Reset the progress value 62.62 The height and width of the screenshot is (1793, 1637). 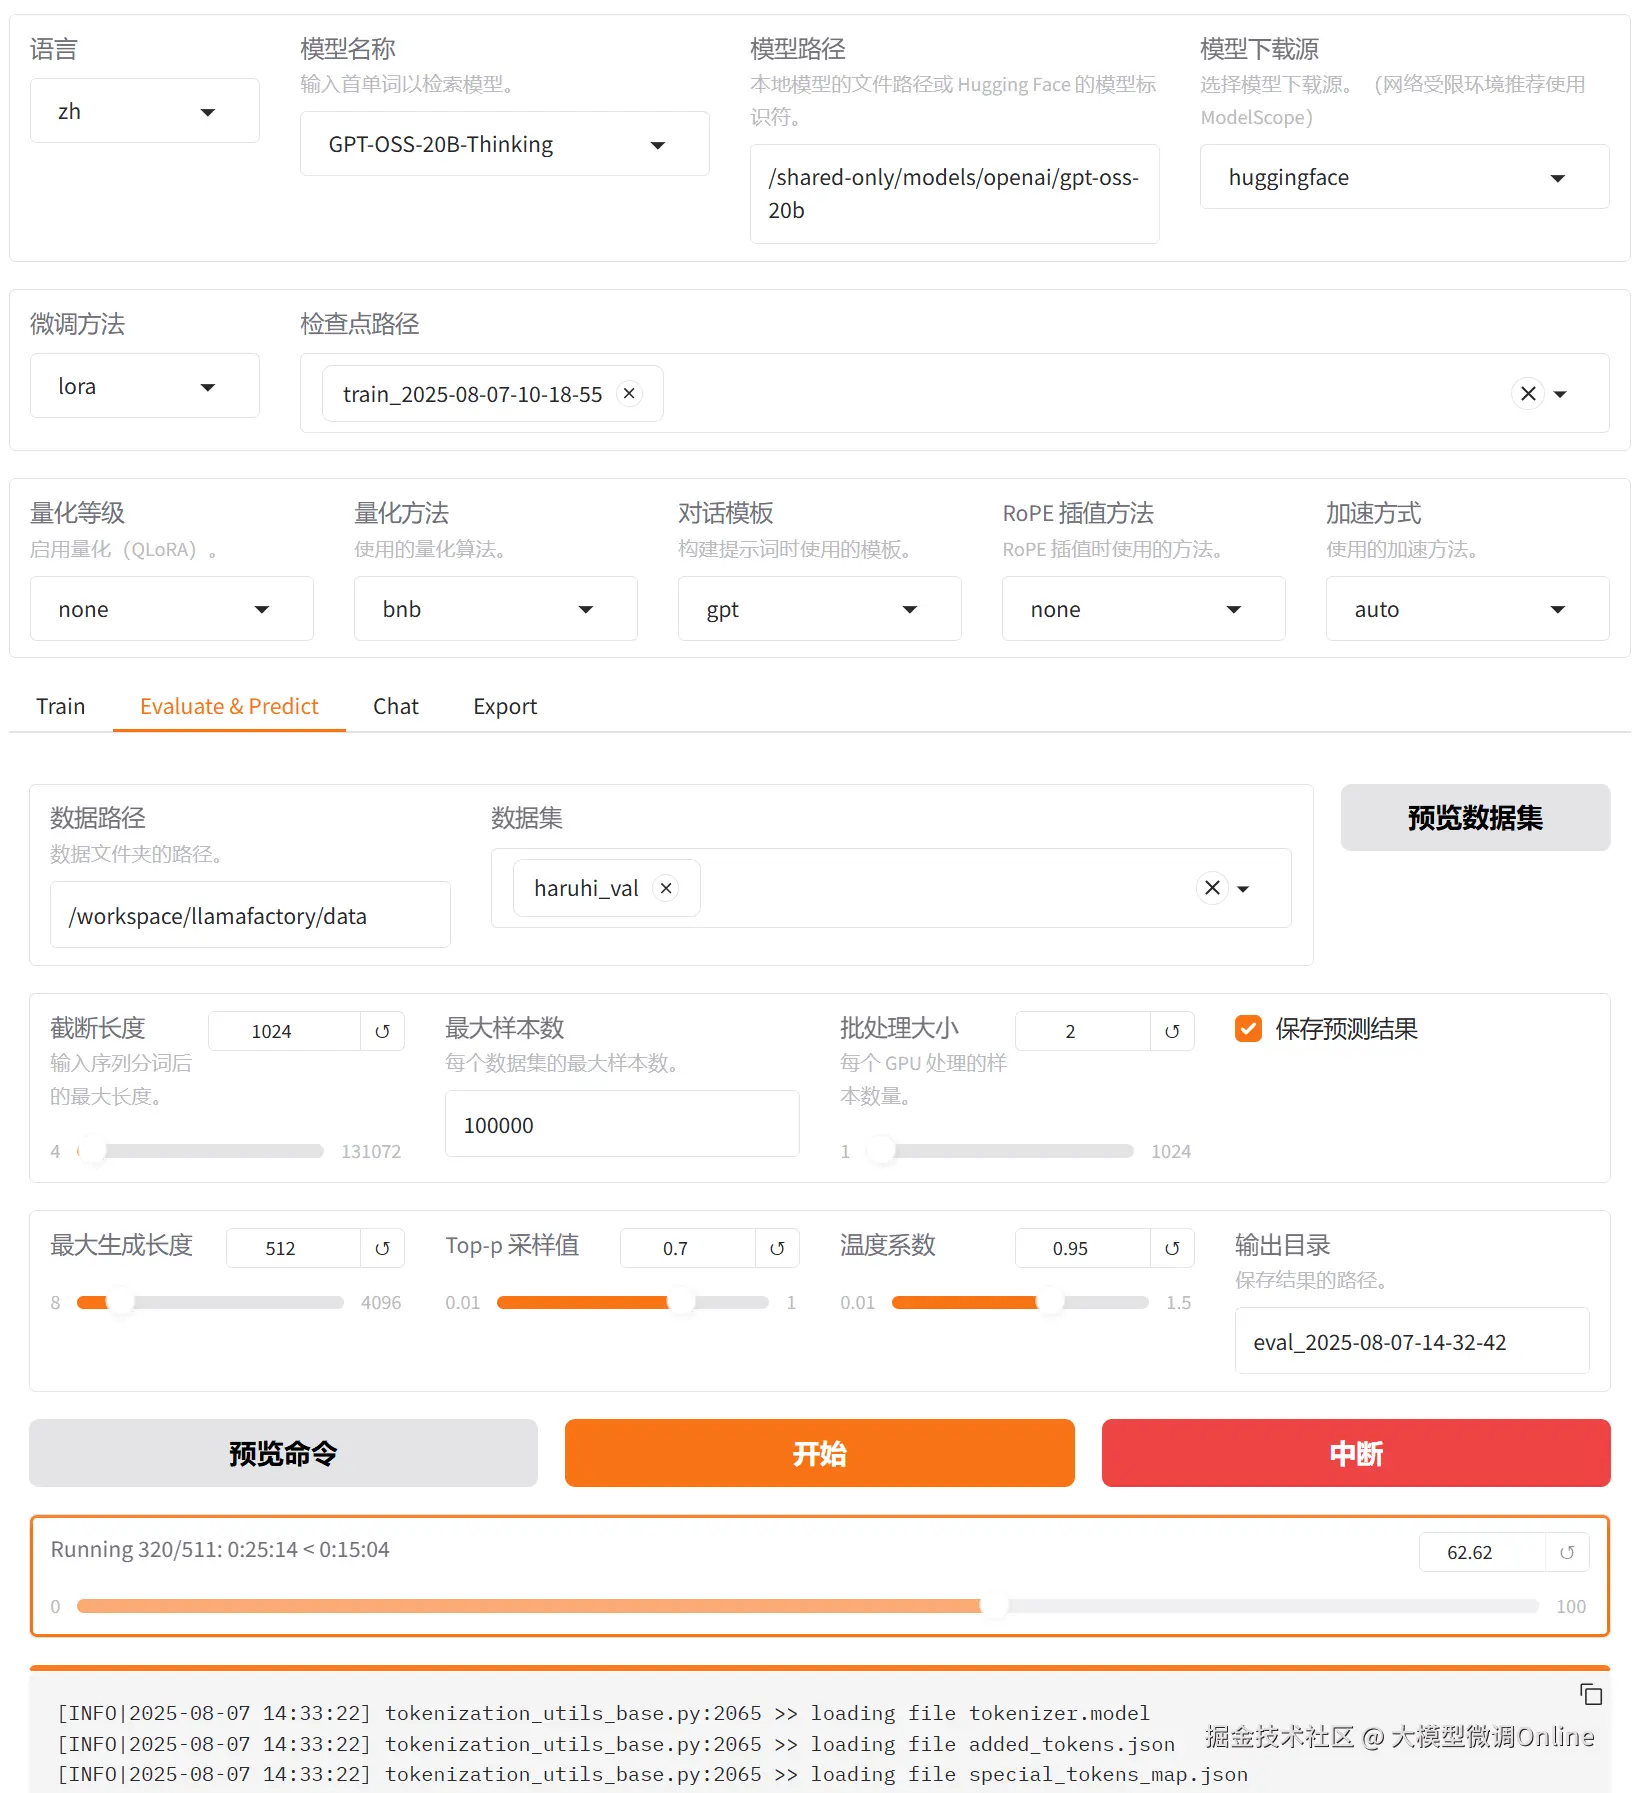point(1567,1552)
